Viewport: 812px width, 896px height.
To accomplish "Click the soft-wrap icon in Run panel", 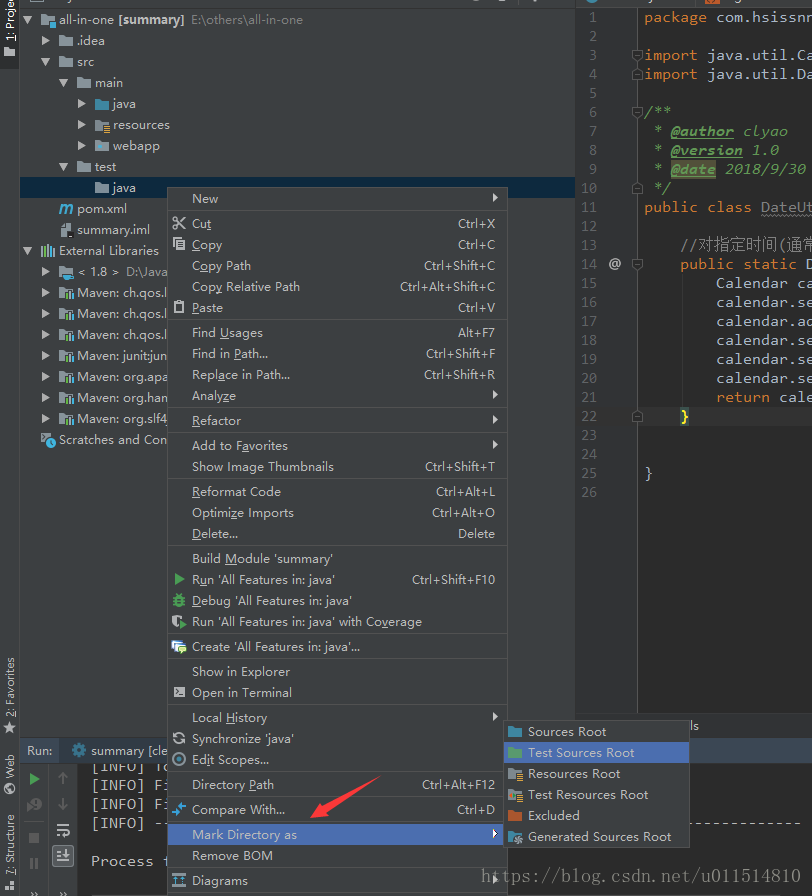I will point(63,830).
